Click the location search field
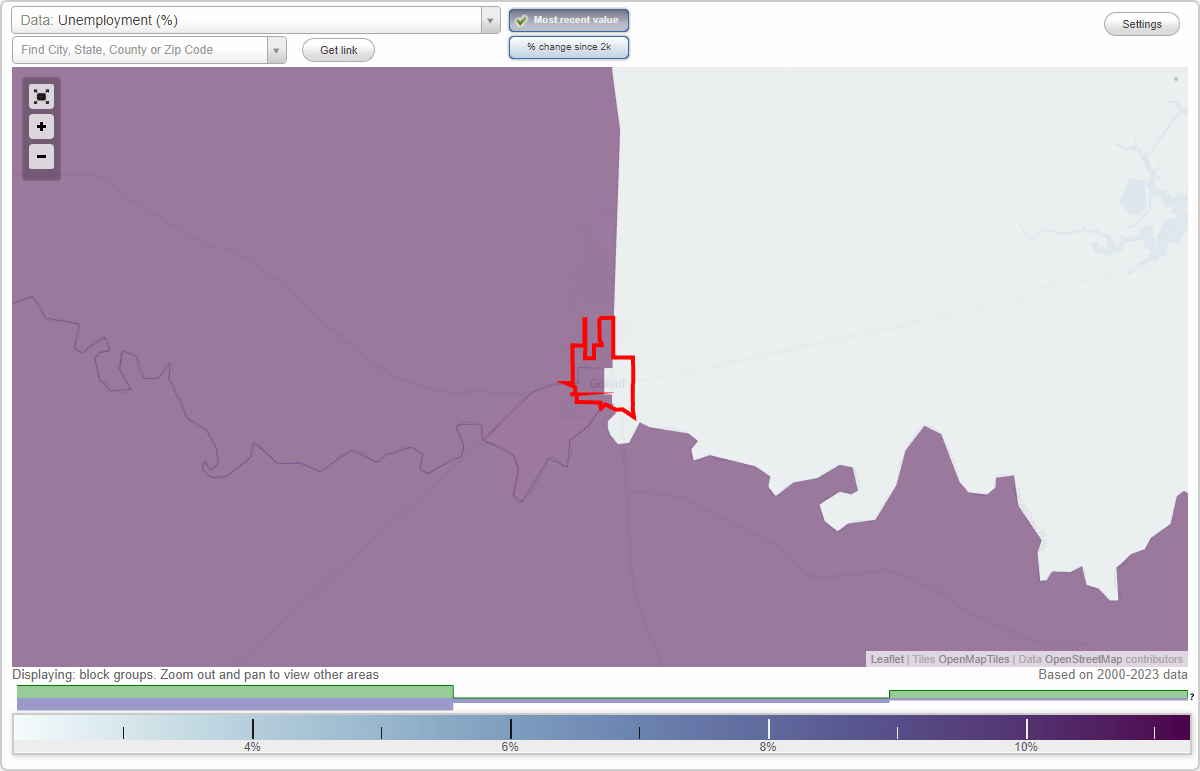This screenshot has width=1200, height=771. click(140, 50)
